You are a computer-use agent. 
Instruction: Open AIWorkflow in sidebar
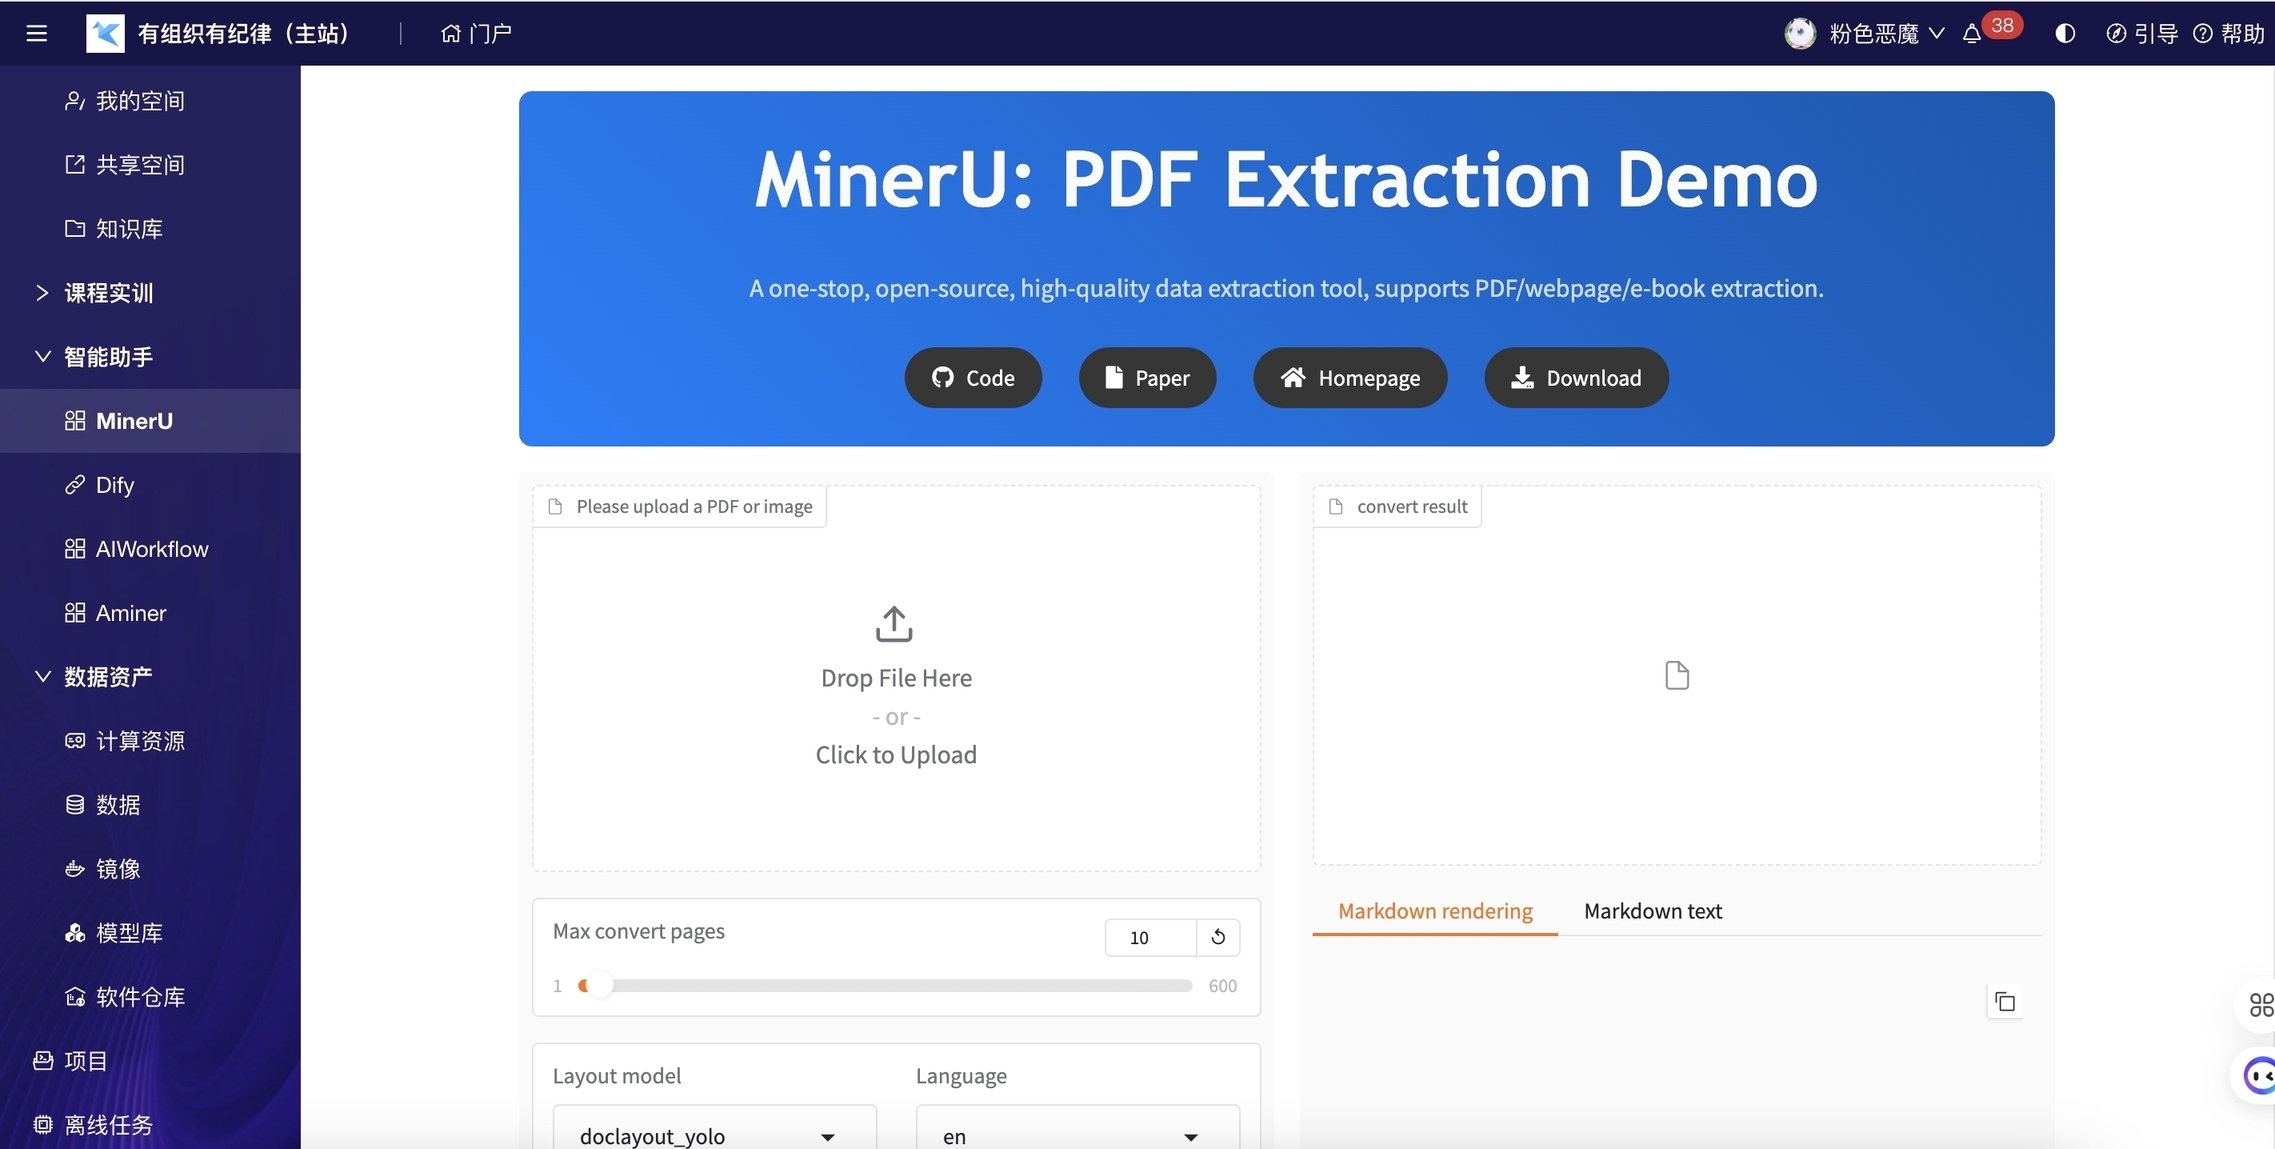(x=150, y=549)
